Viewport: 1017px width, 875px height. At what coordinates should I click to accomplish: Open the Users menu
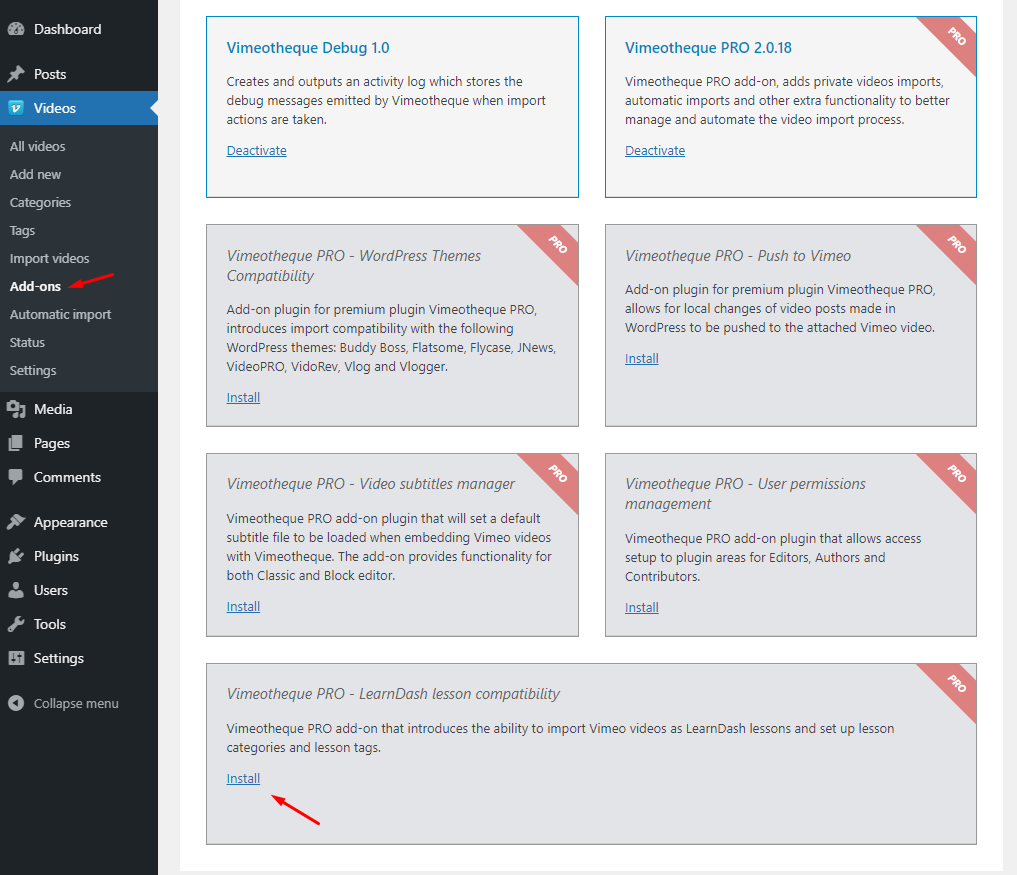(51, 590)
